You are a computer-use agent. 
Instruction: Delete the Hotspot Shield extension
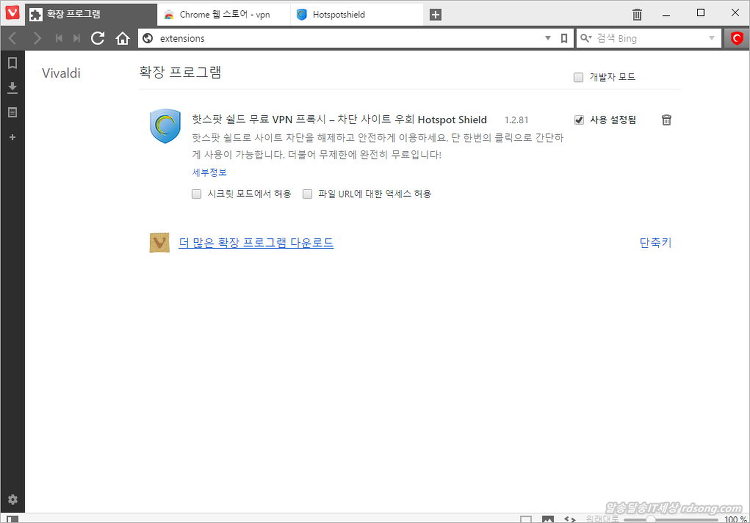(666, 120)
